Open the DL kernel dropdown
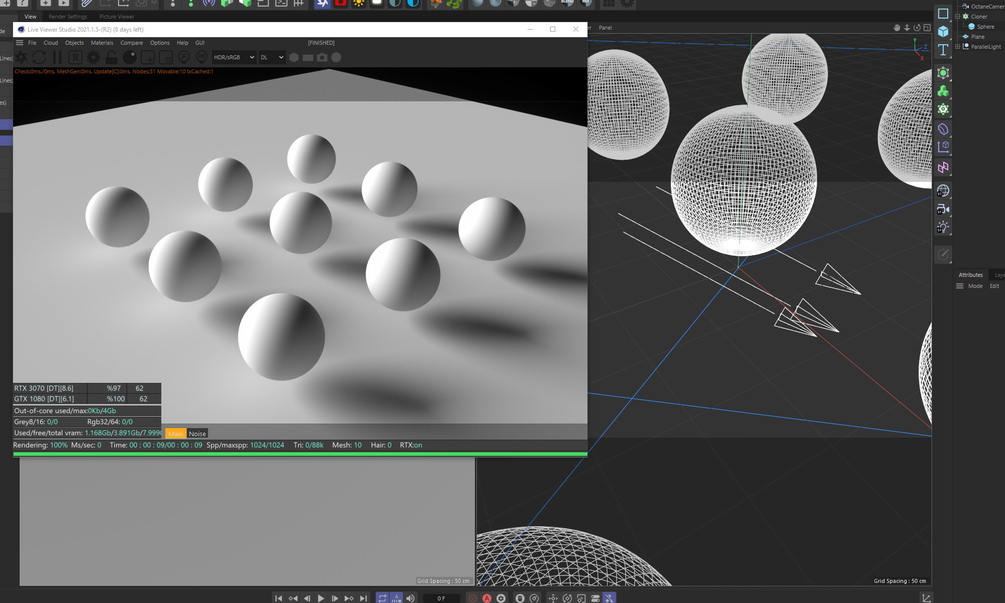1005x603 pixels. 272,57
